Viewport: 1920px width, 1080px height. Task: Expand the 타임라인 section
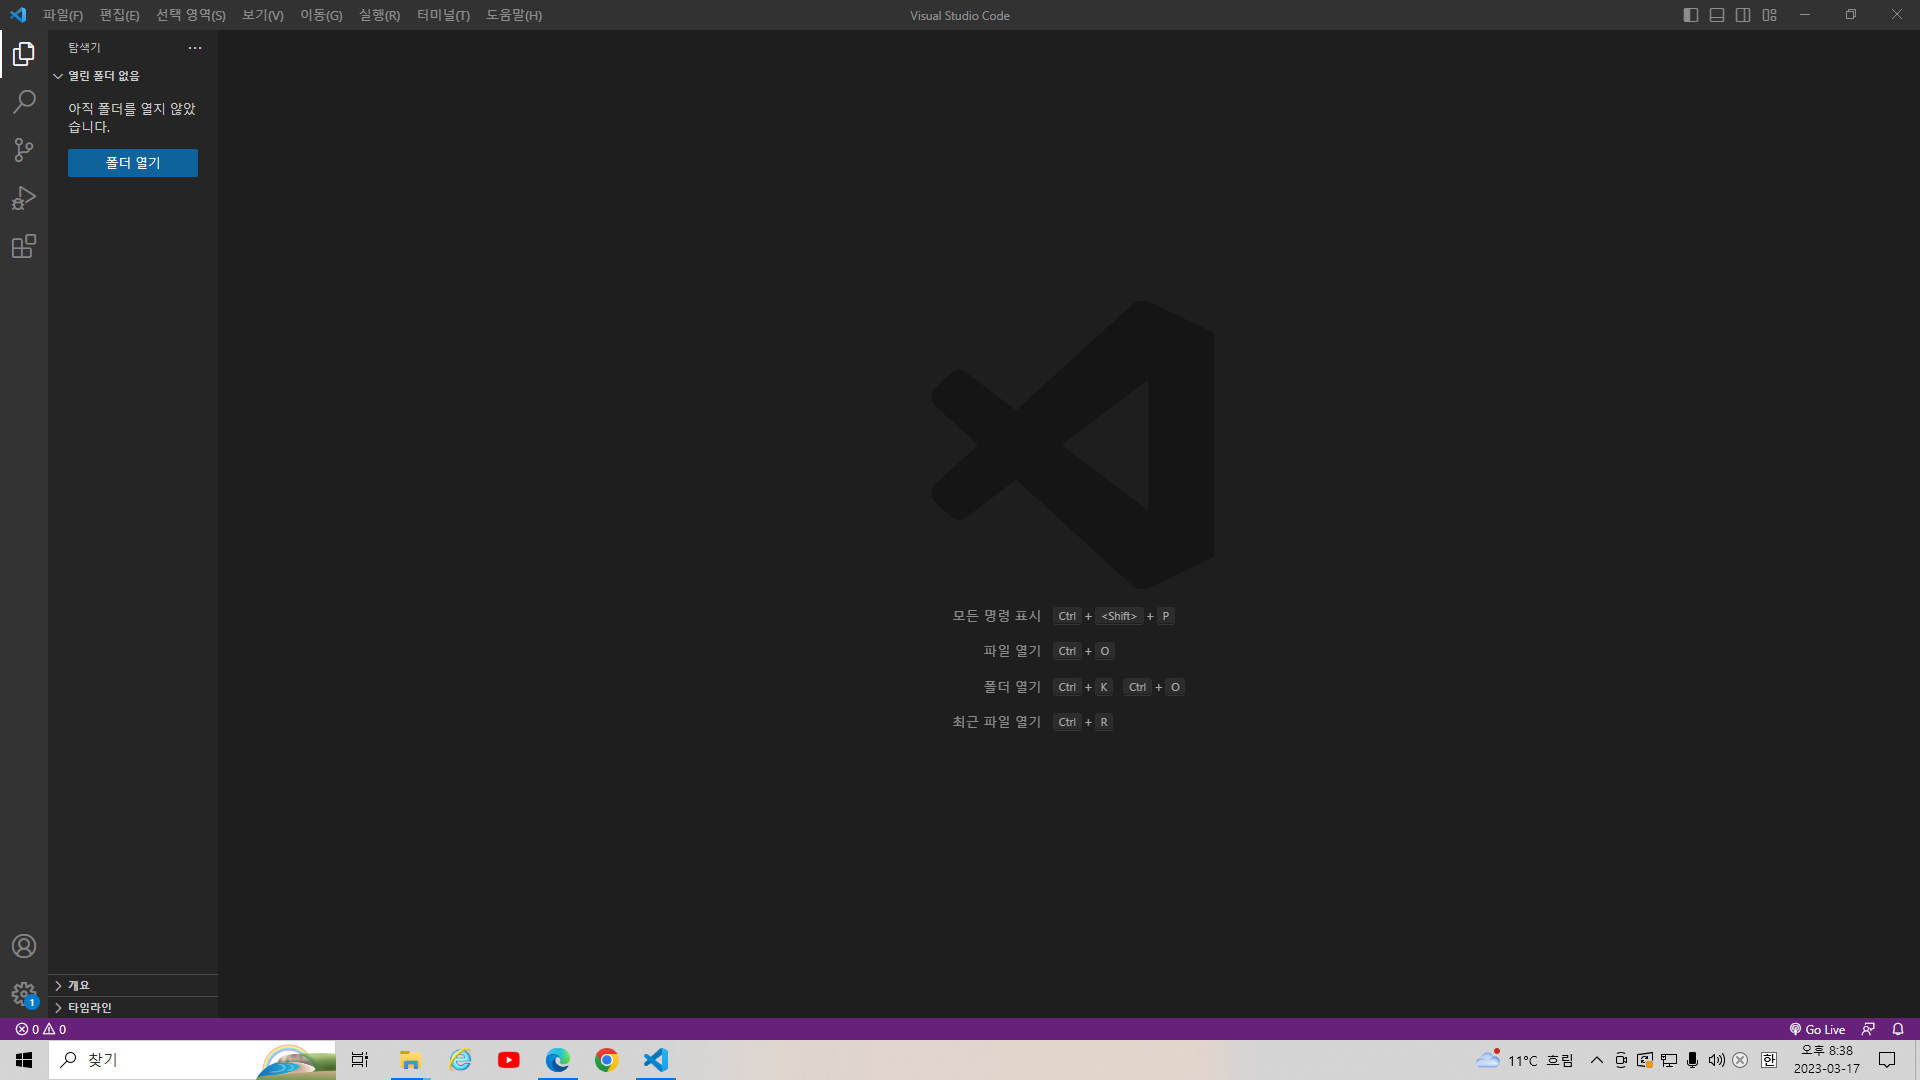(133, 1008)
